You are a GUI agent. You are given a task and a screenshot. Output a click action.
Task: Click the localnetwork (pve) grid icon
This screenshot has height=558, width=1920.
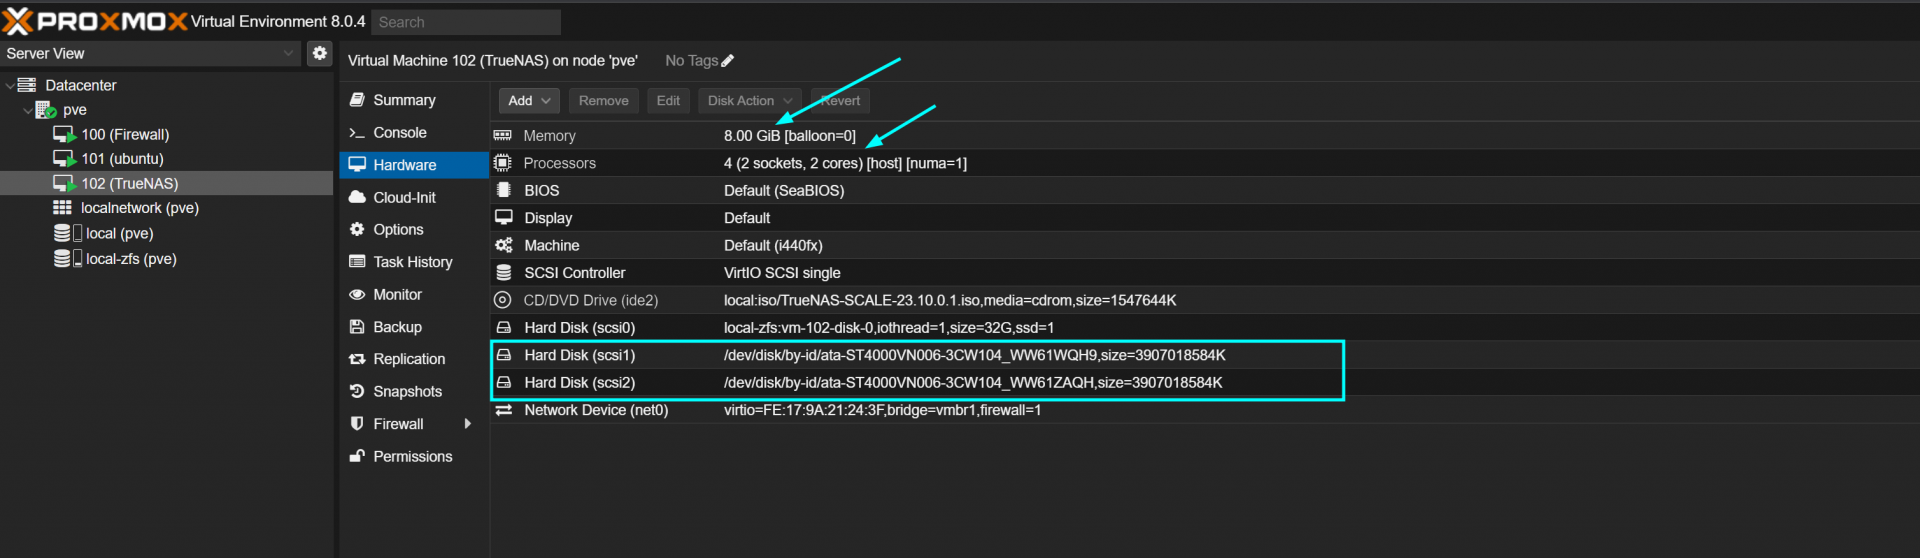tap(62, 208)
